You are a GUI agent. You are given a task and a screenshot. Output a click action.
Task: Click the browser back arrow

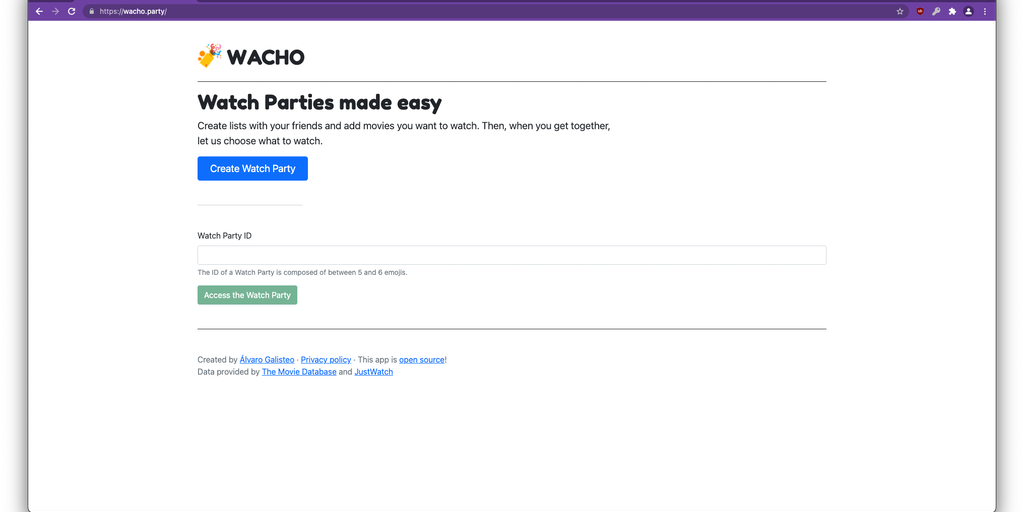coord(39,11)
